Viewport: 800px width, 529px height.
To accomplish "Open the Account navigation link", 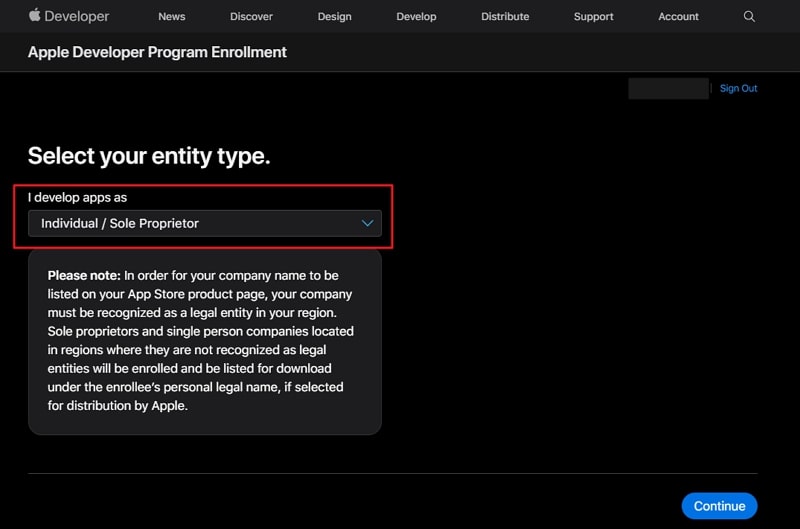I will [678, 16].
